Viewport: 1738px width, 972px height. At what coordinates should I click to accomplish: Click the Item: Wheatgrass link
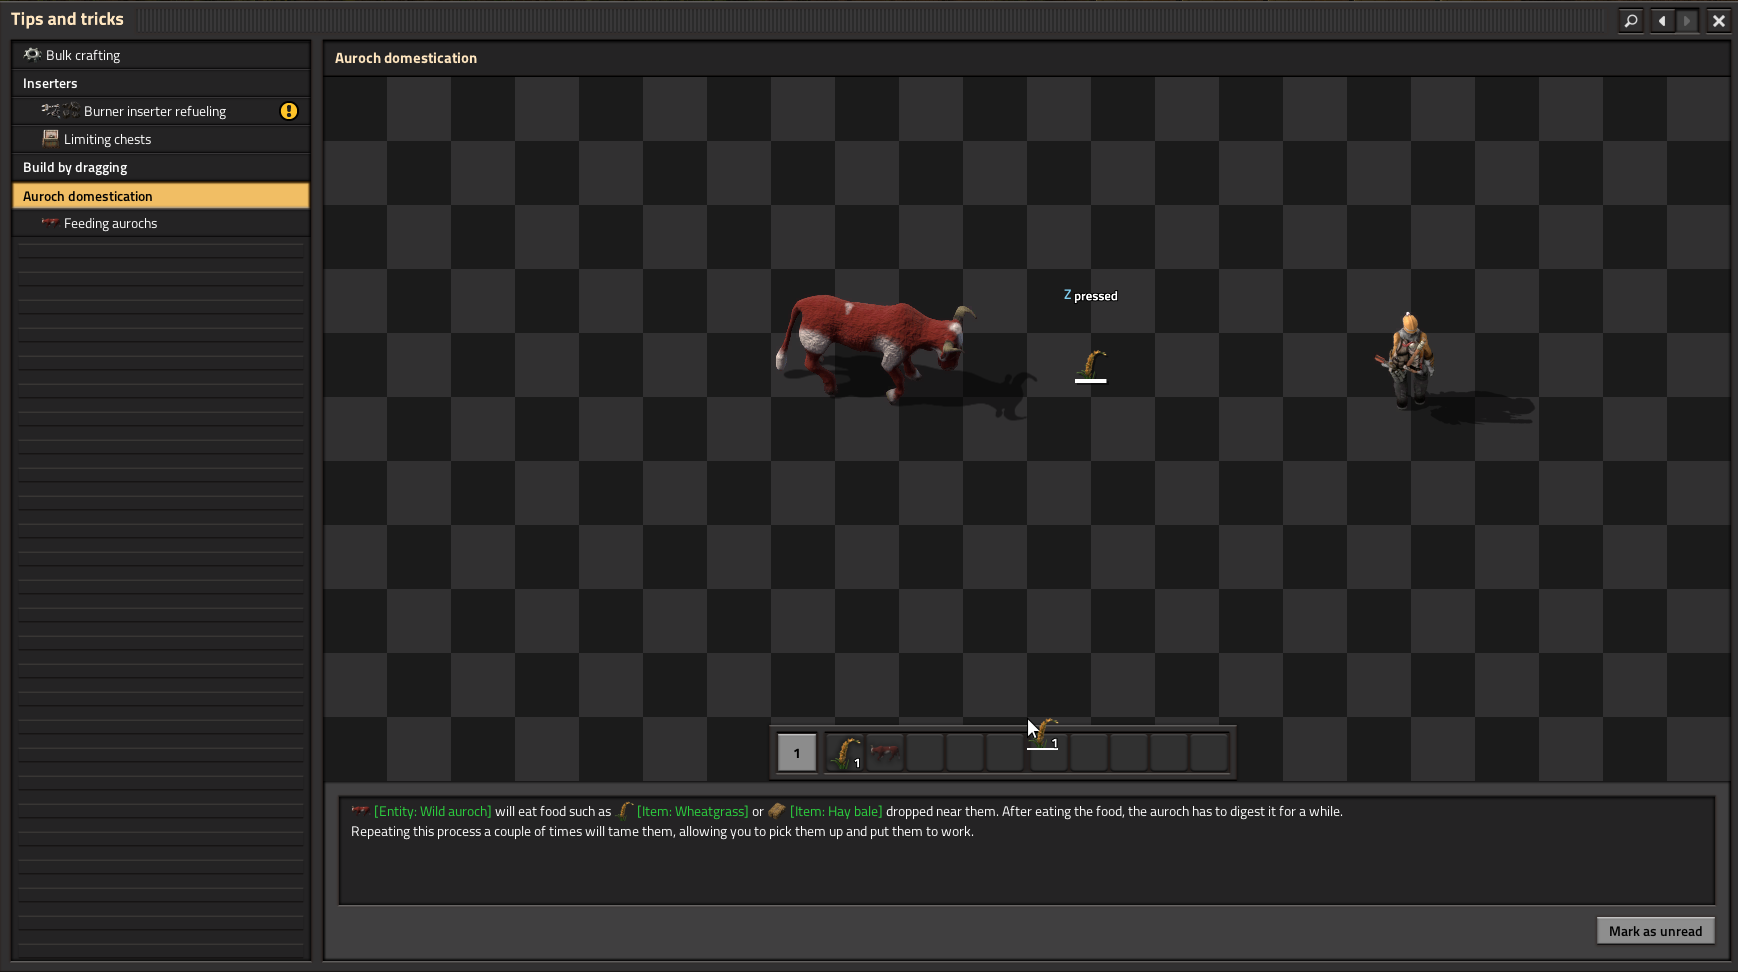click(x=692, y=811)
